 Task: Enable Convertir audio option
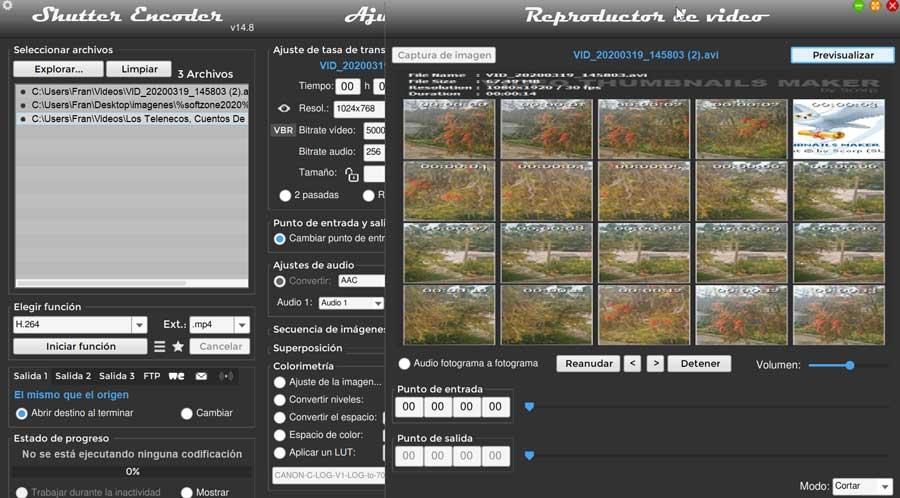[280, 281]
